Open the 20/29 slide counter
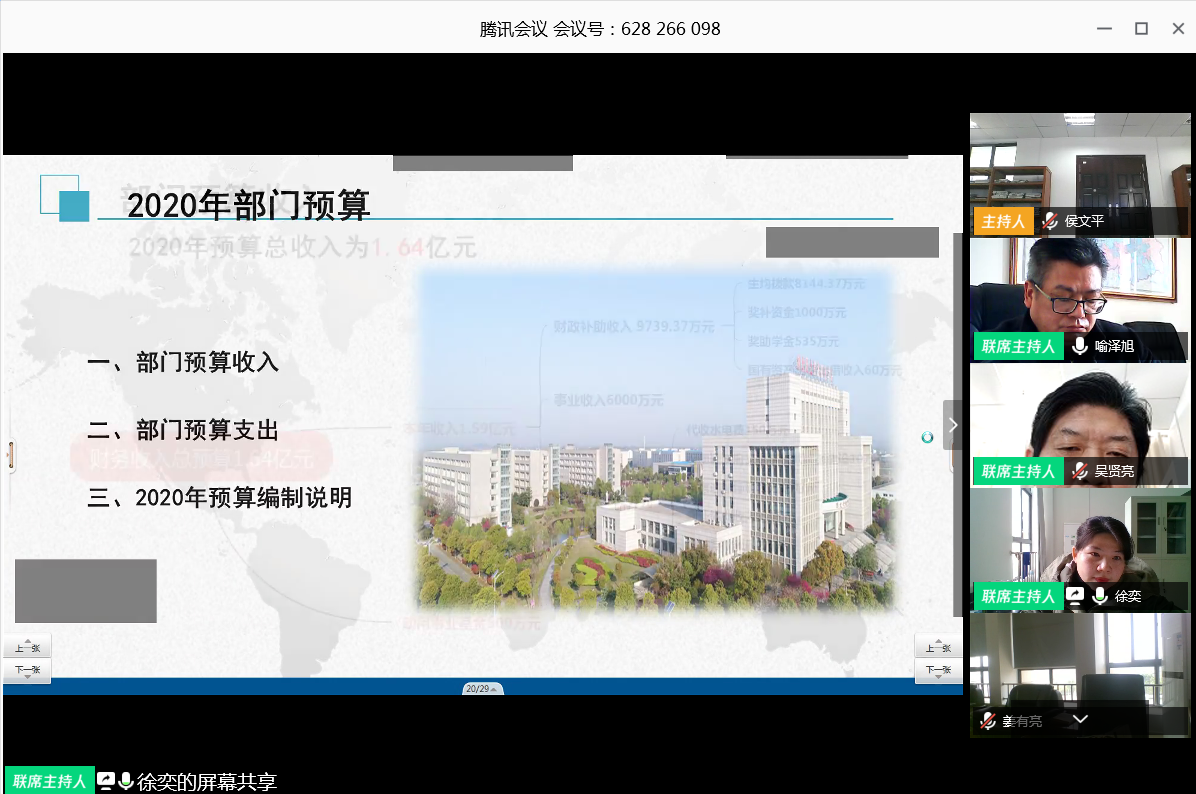This screenshot has height=794, width=1196. [x=482, y=689]
